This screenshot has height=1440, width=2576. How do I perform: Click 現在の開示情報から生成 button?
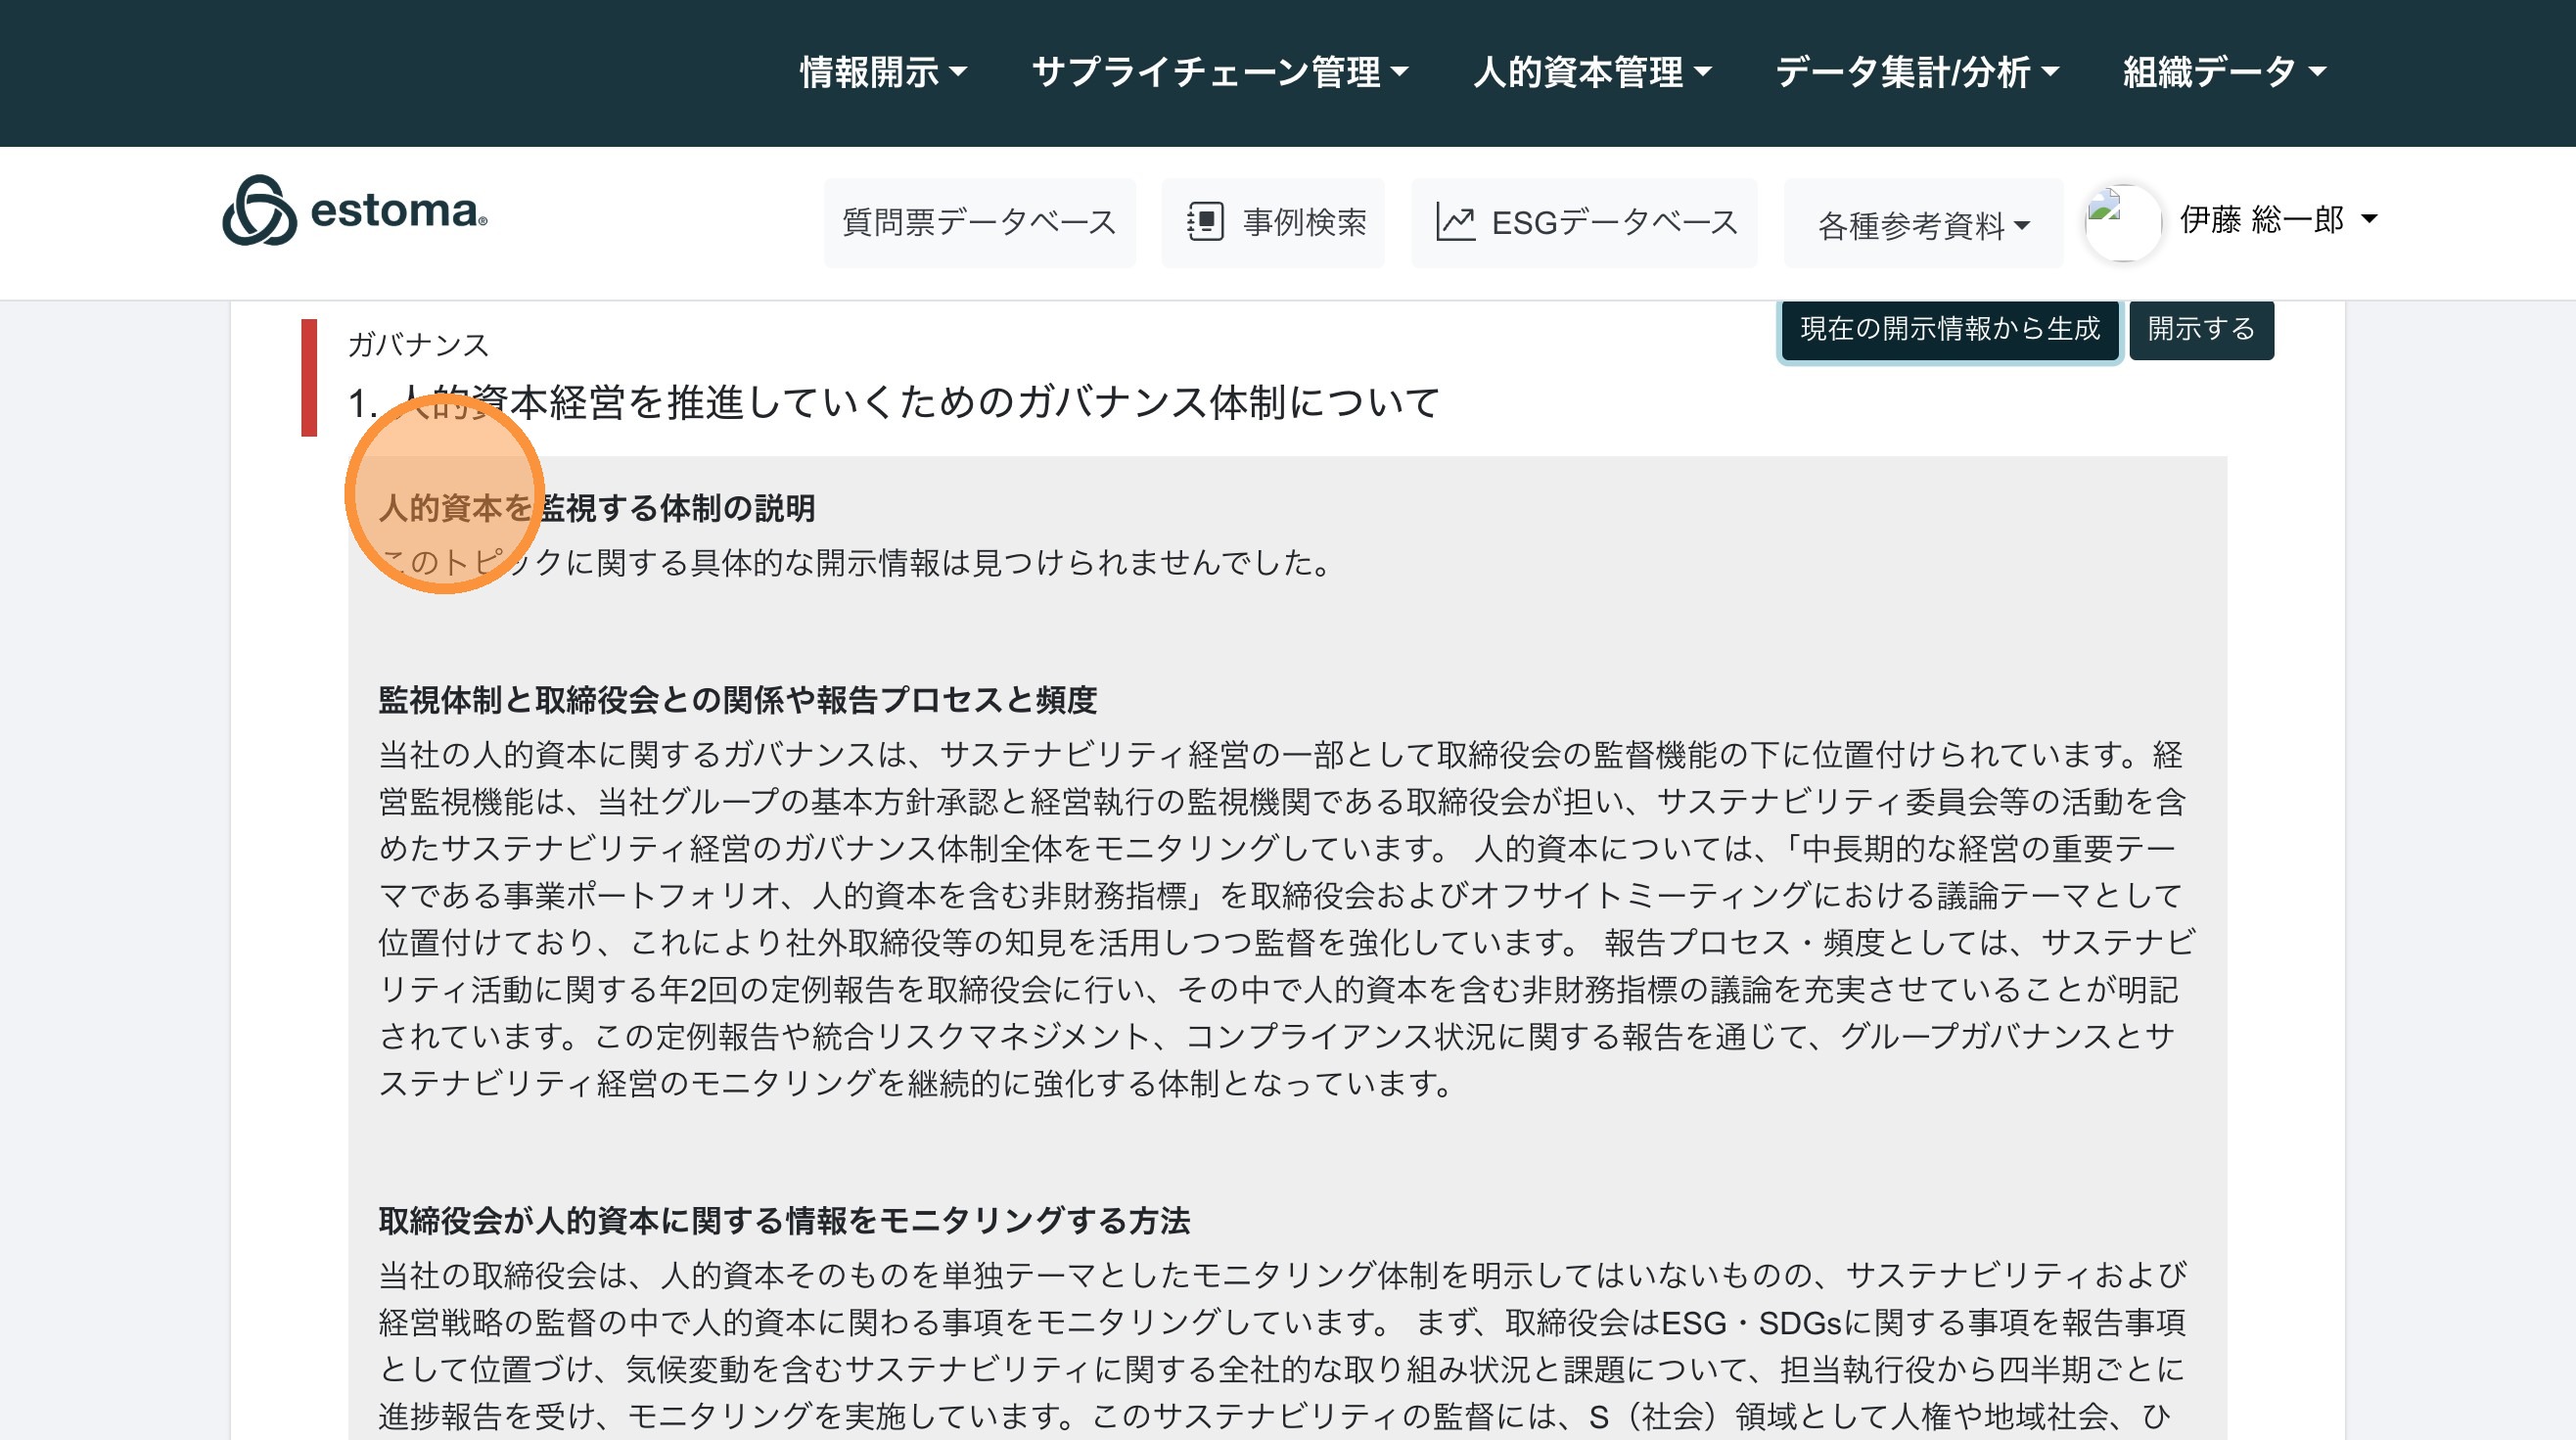[1949, 329]
